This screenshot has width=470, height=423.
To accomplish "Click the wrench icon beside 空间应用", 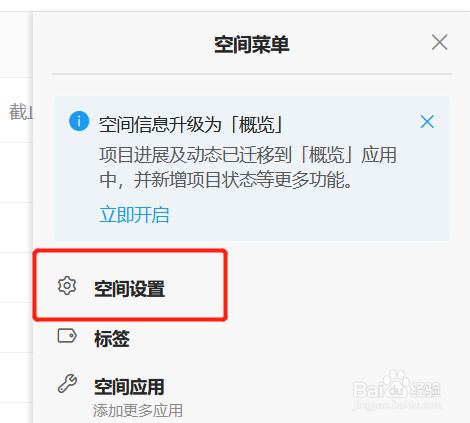I will [x=67, y=384].
